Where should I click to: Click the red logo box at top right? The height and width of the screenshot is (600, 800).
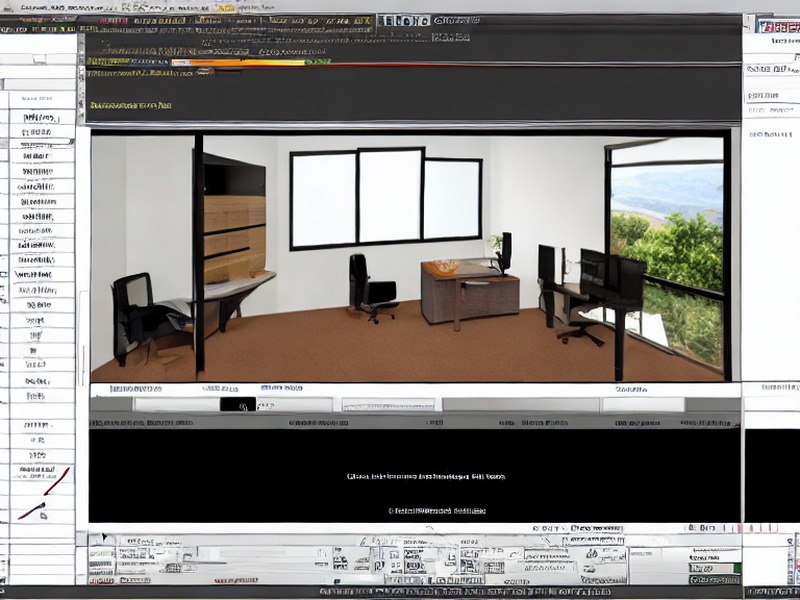[779, 26]
